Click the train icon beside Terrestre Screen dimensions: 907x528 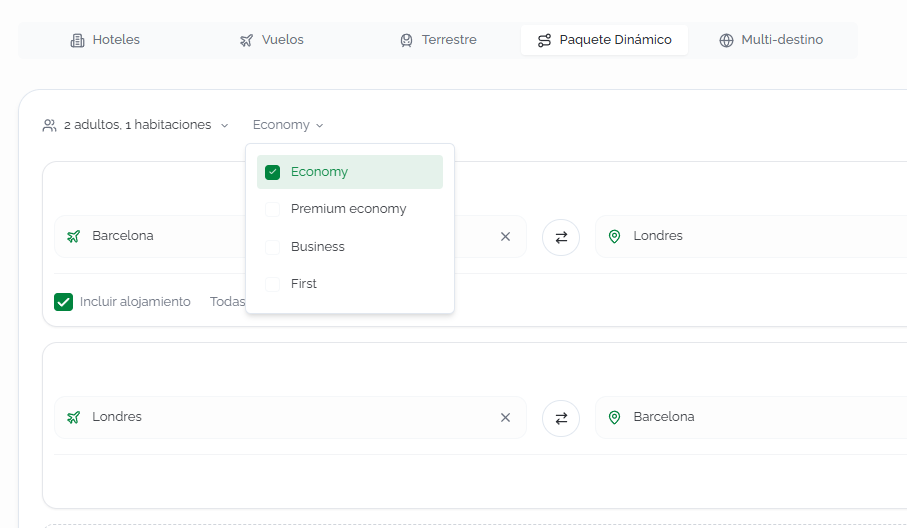[407, 40]
